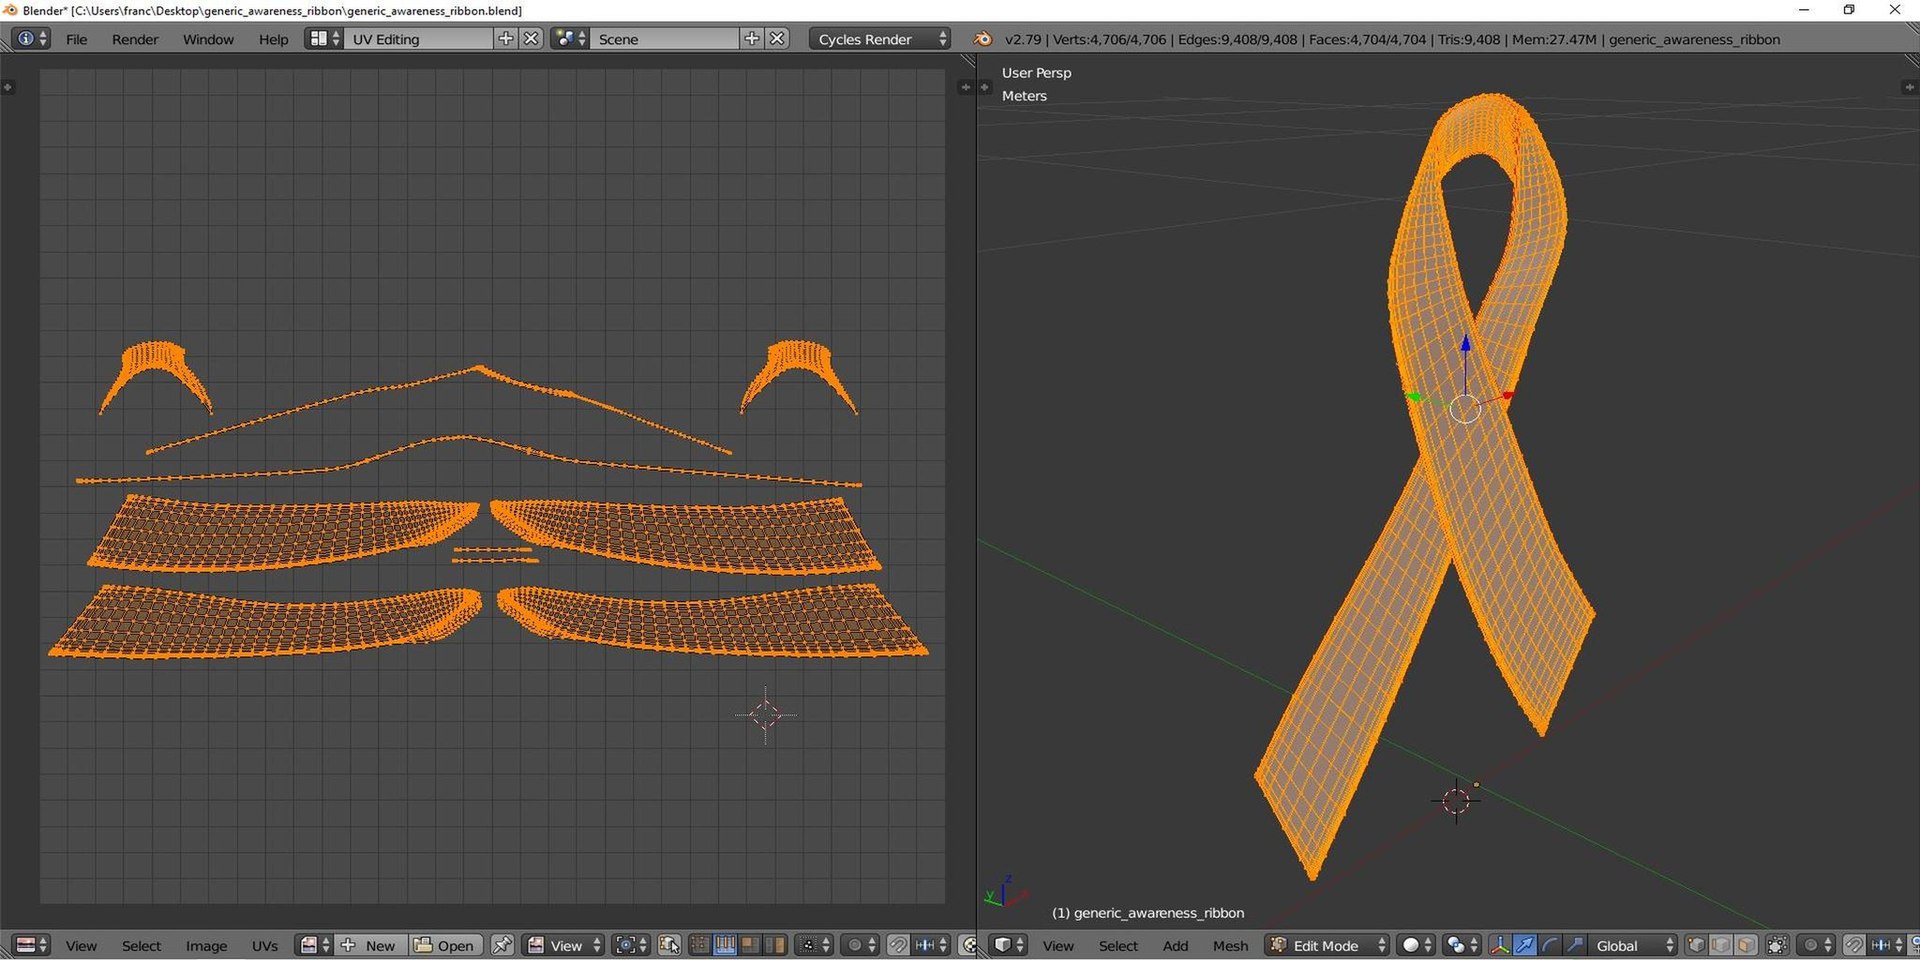Open the UV/Image editor type selector
The image size is (1920, 960).
click(31, 945)
